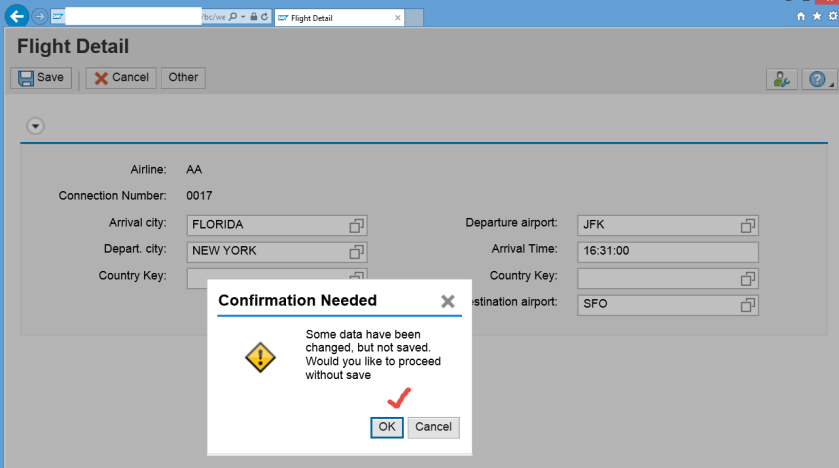This screenshot has height=468, width=839.
Task: Click the browser address bar URL text
Action: click(213, 17)
